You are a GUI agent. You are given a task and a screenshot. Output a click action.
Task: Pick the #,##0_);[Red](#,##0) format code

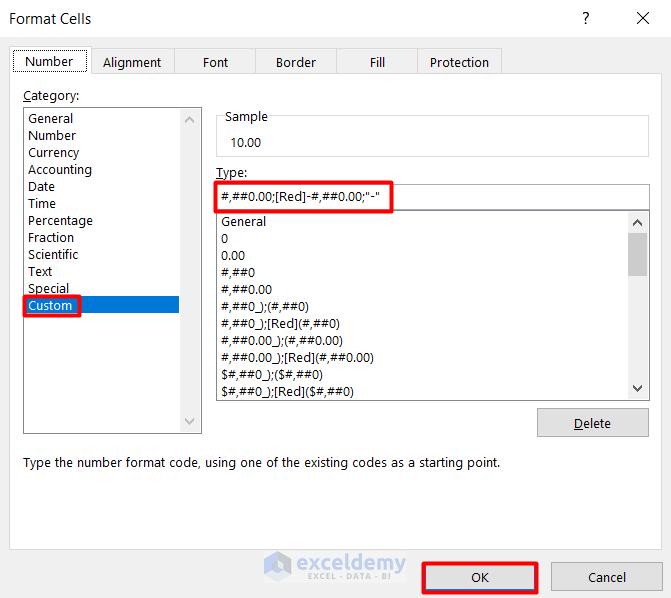click(422, 323)
